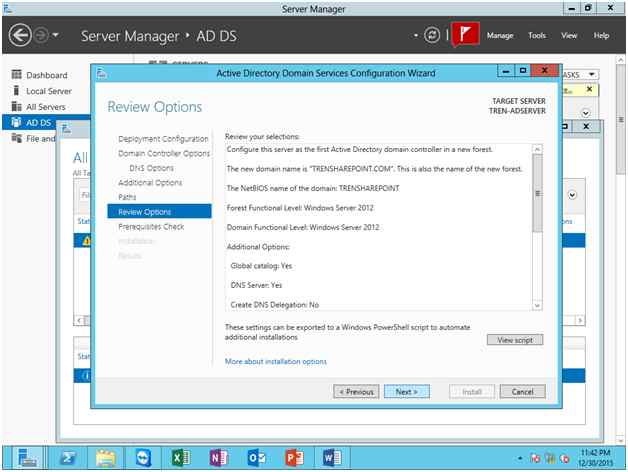Open OneNote from the taskbar

(218, 458)
